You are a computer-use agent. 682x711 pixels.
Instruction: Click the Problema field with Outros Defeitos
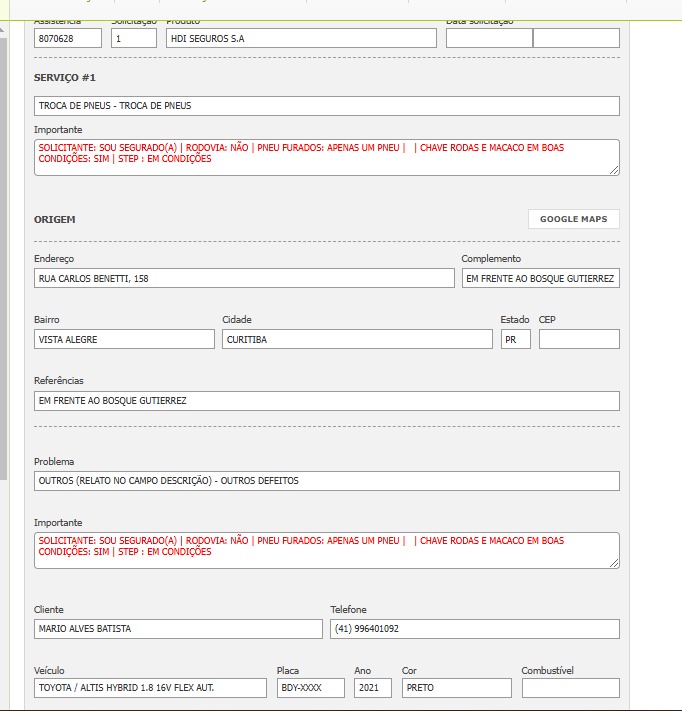pyautogui.click(x=326, y=481)
